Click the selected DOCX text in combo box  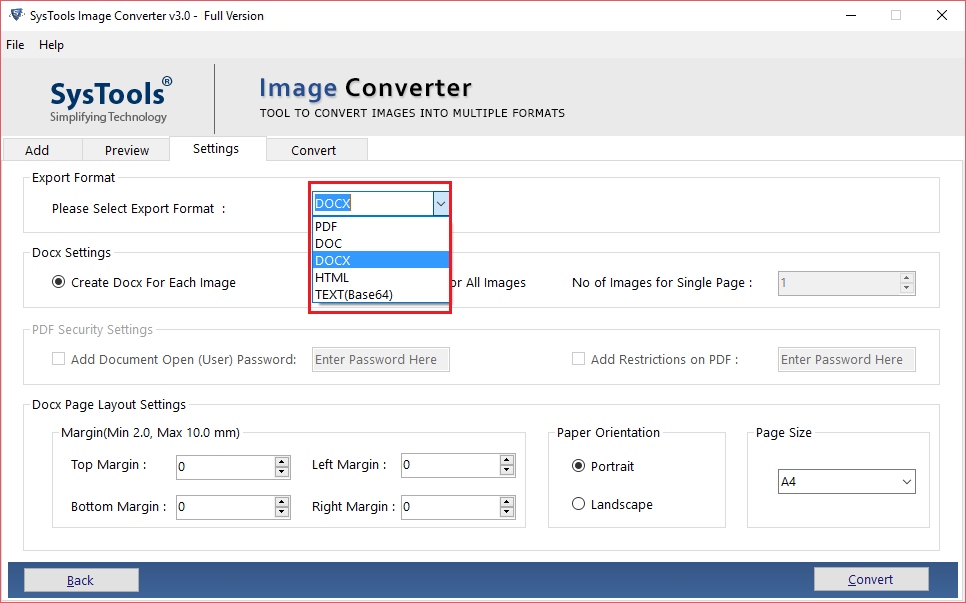333,203
